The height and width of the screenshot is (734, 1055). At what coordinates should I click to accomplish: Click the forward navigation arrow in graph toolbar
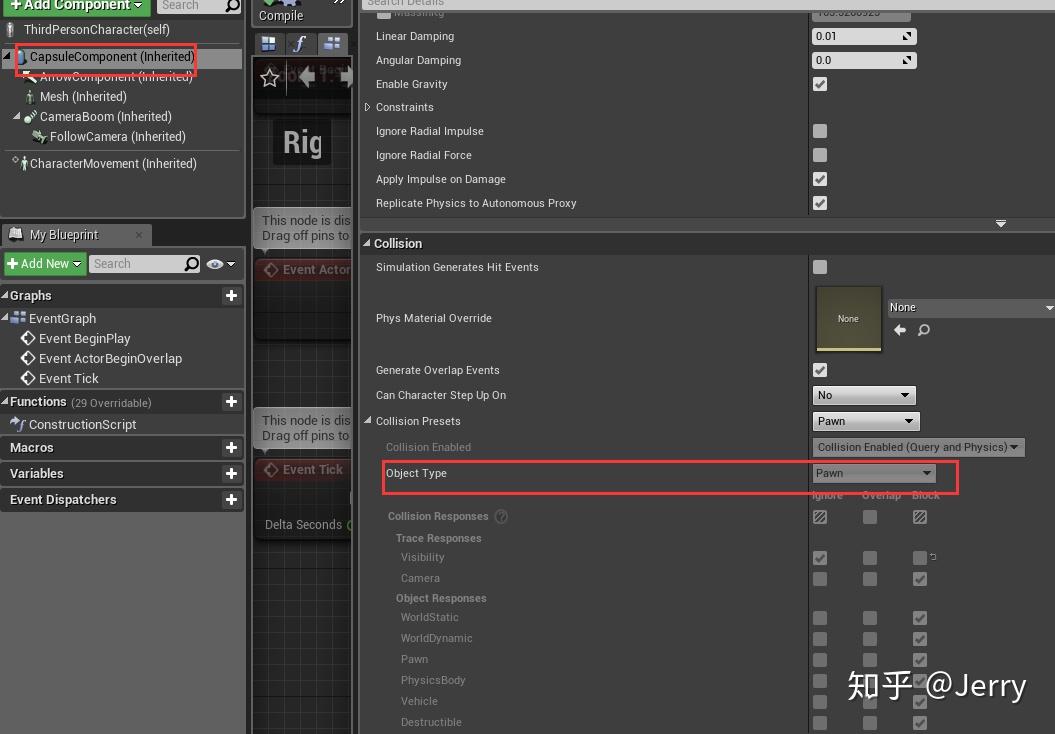click(x=345, y=77)
